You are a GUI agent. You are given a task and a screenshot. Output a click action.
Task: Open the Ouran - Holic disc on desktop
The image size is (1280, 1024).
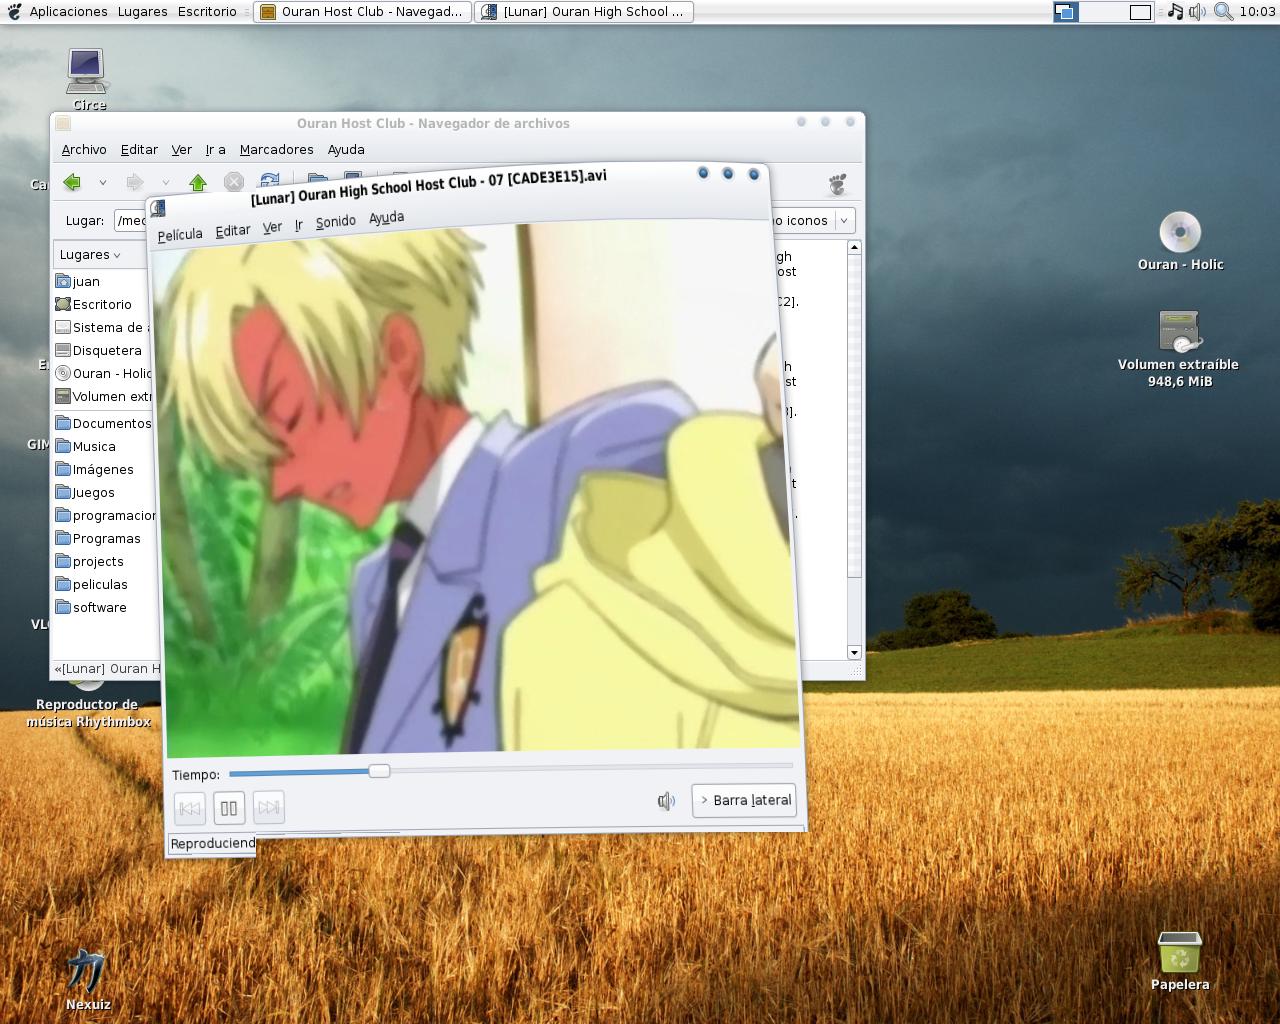coord(1180,241)
